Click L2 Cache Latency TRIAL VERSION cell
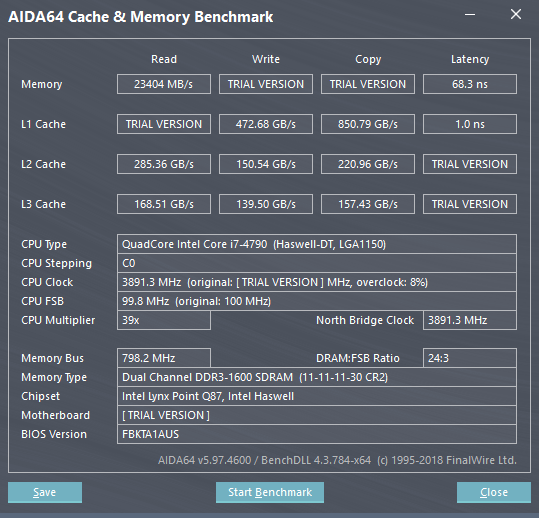This screenshot has width=539, height=518. pos(470,164)
